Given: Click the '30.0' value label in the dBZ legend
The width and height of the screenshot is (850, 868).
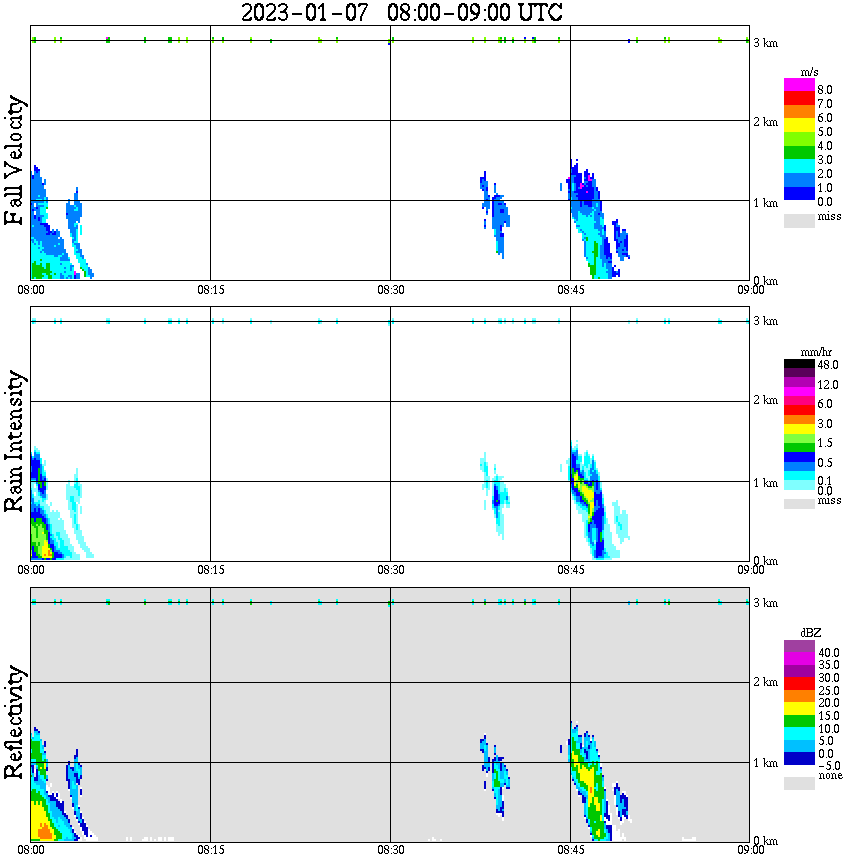Looking at the screenshot, I should pos(828,678).
